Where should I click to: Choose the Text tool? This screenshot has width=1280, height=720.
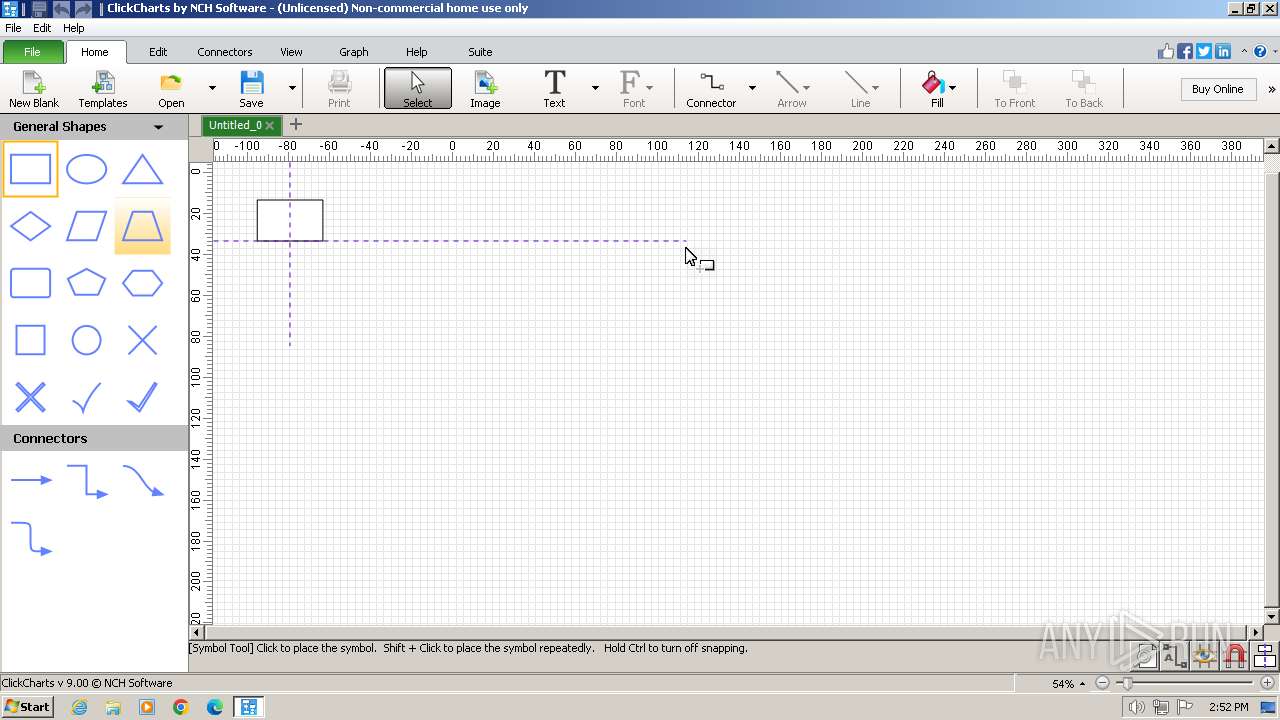pyautogui.click(x=554, y=89)
